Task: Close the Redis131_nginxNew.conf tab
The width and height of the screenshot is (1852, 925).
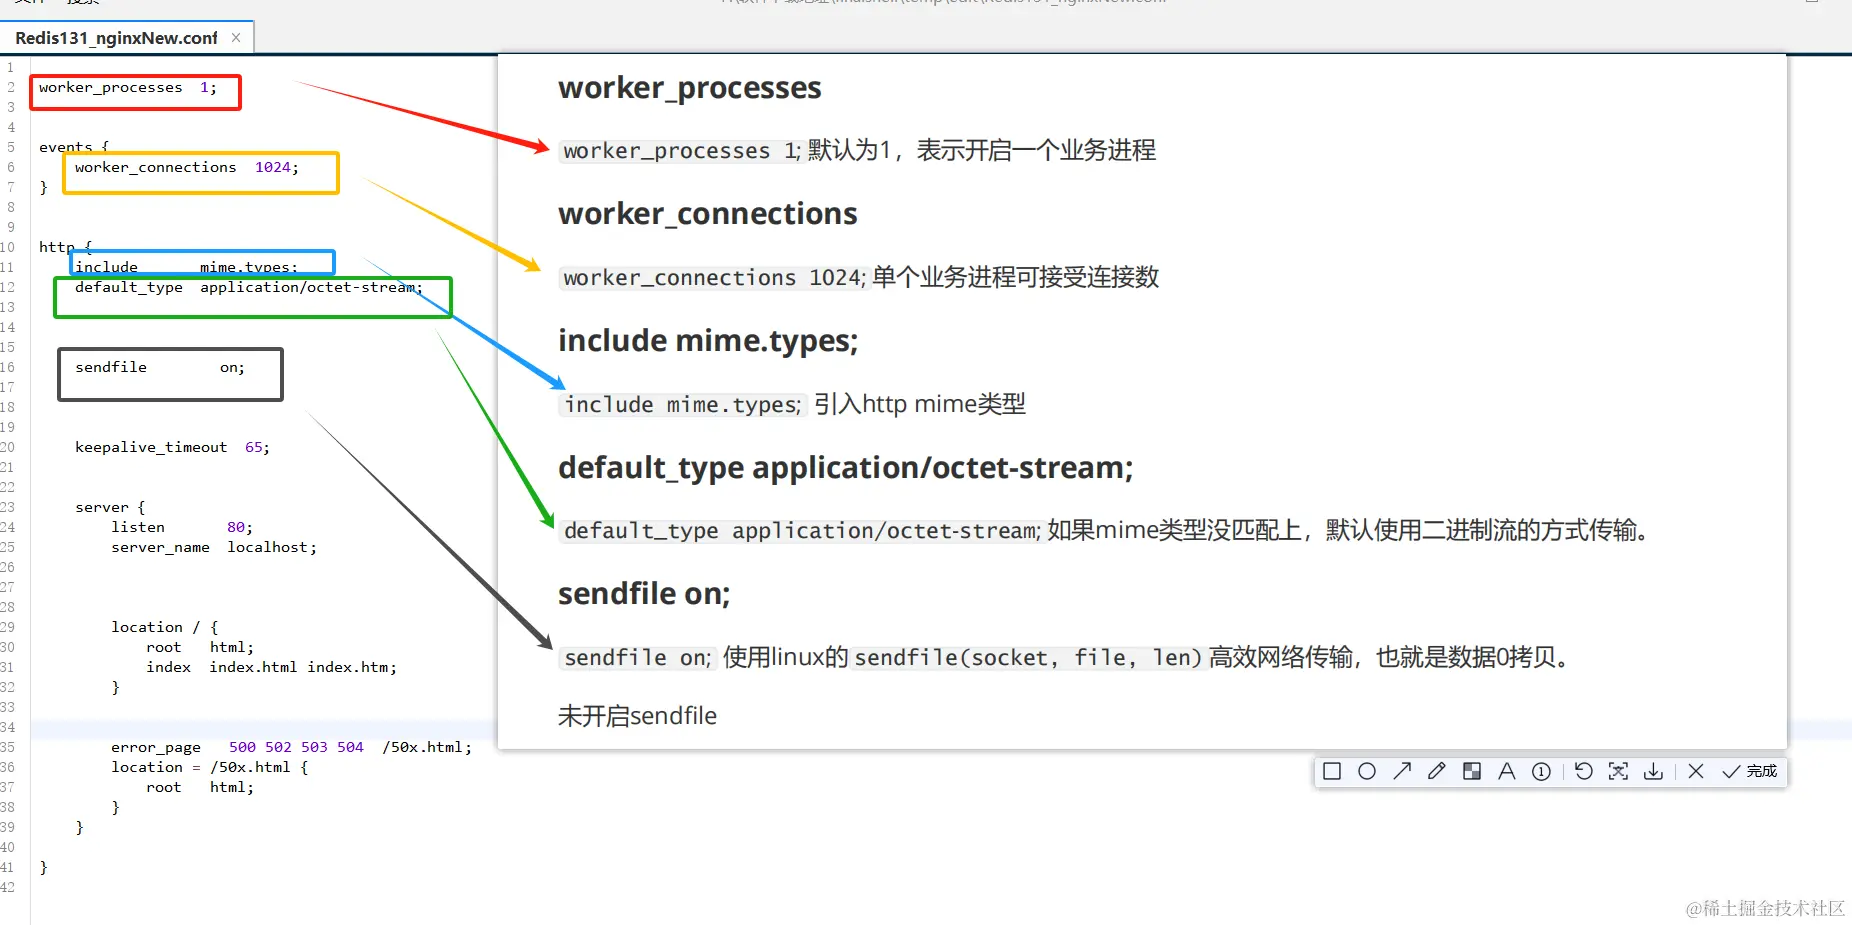Action: pos(236,38)
